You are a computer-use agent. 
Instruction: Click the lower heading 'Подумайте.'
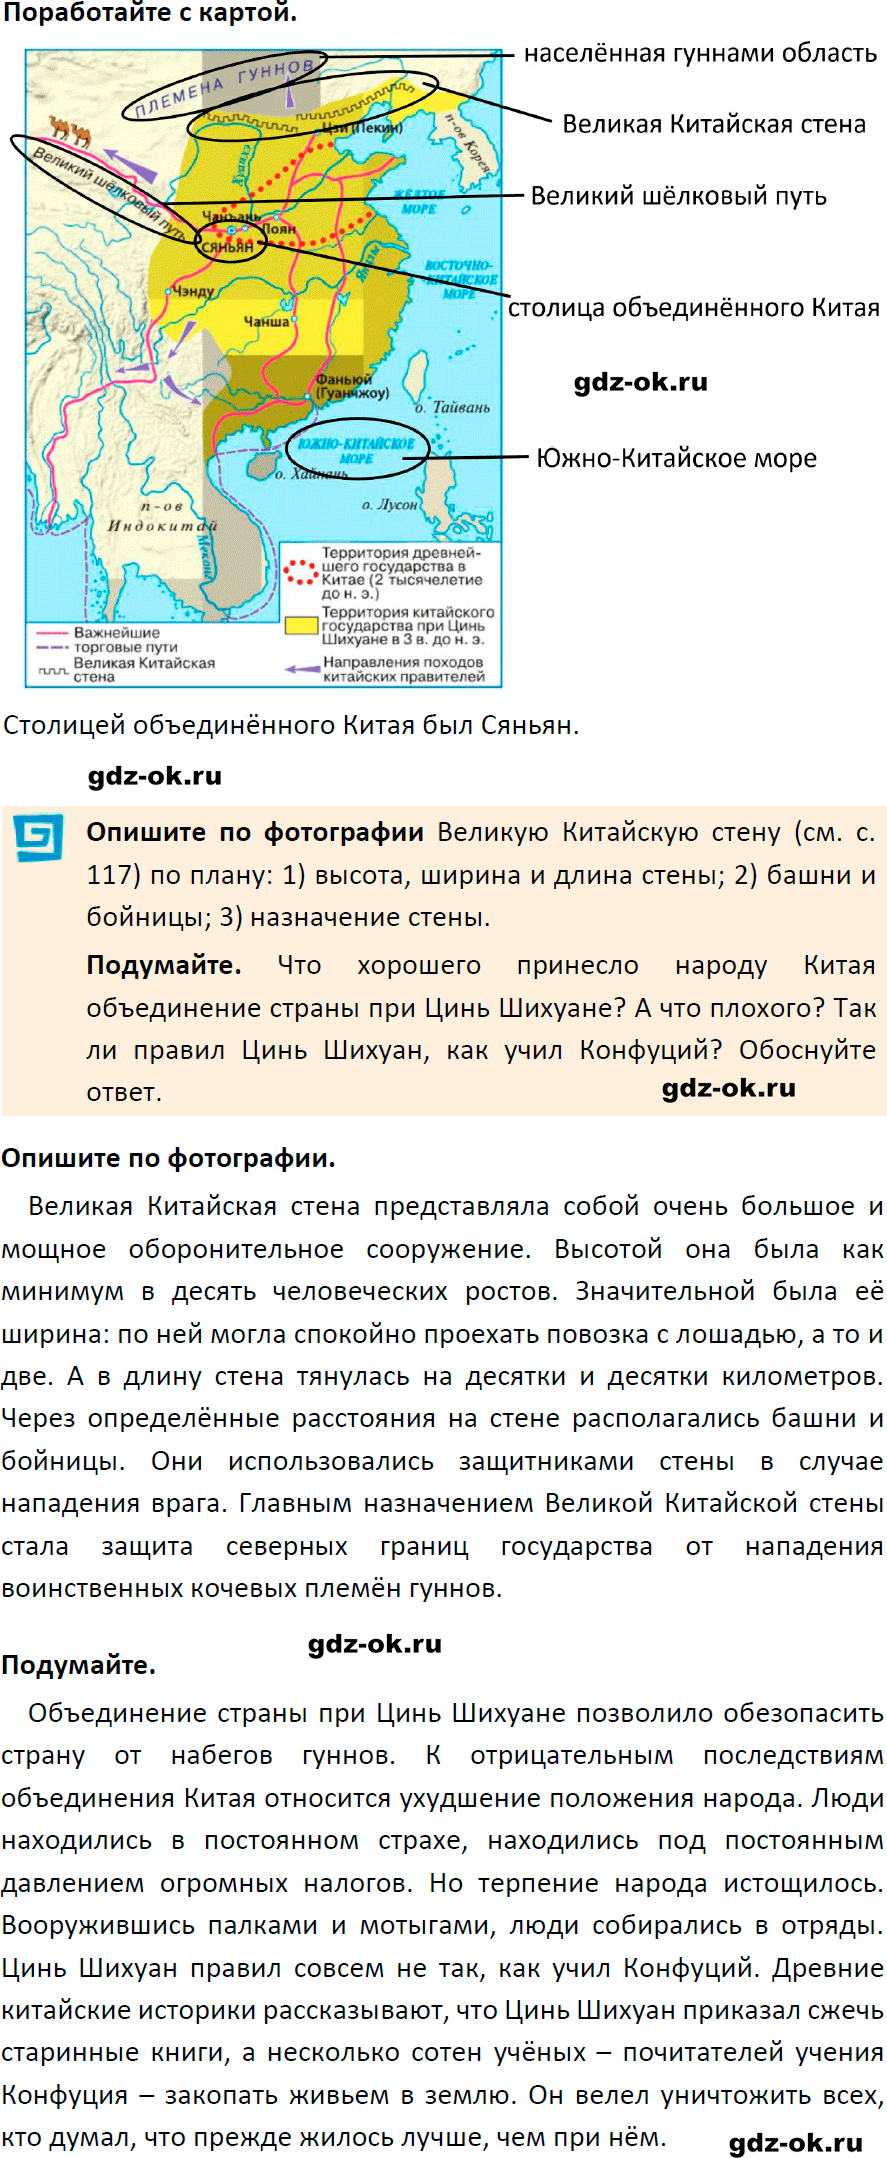click(79, 1665)
